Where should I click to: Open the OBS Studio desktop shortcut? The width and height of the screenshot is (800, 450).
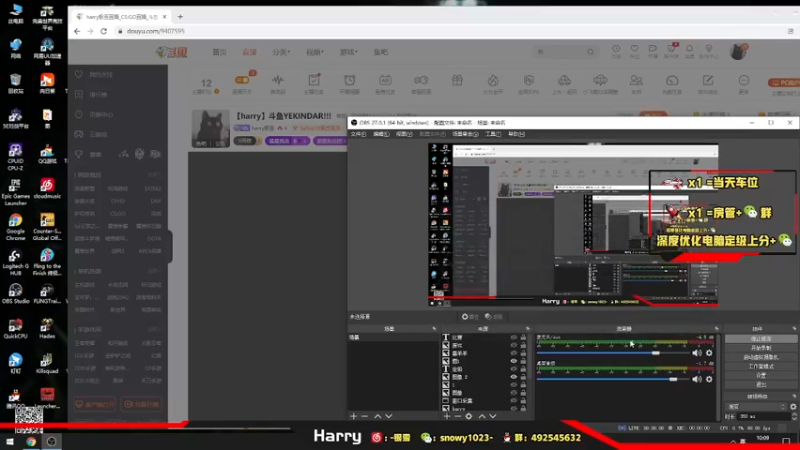click(15, 293)
